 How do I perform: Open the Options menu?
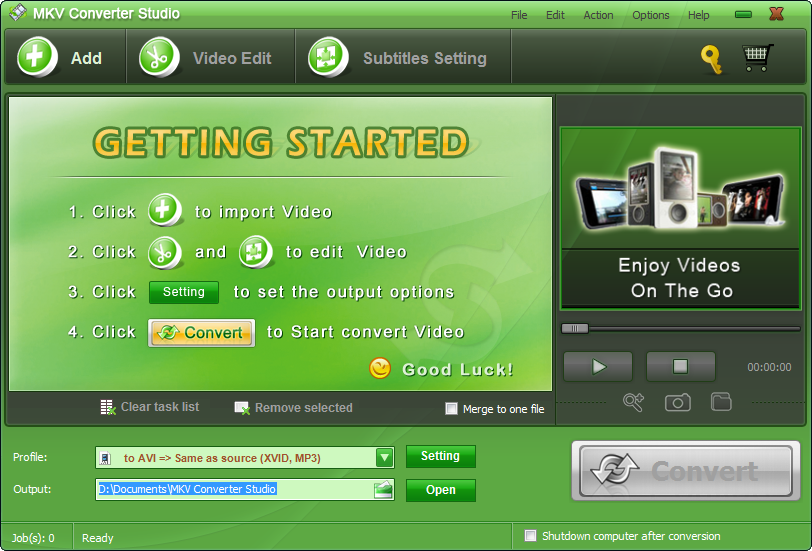click(650, 15)
